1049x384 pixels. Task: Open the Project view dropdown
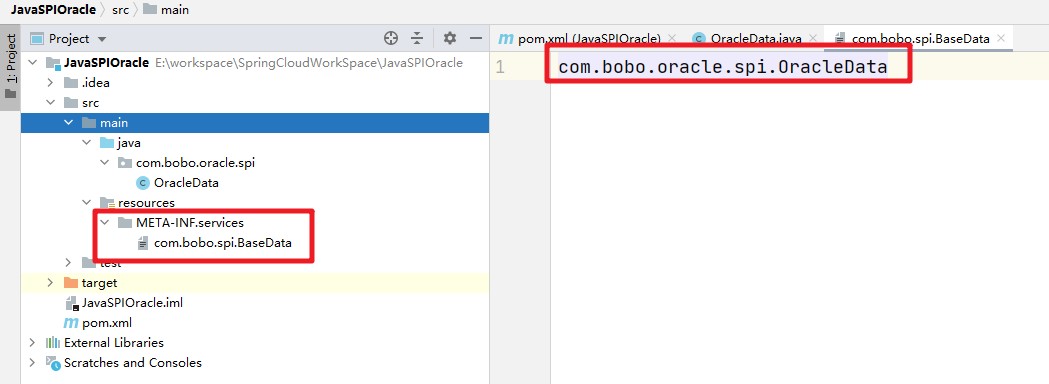point(102,39)
